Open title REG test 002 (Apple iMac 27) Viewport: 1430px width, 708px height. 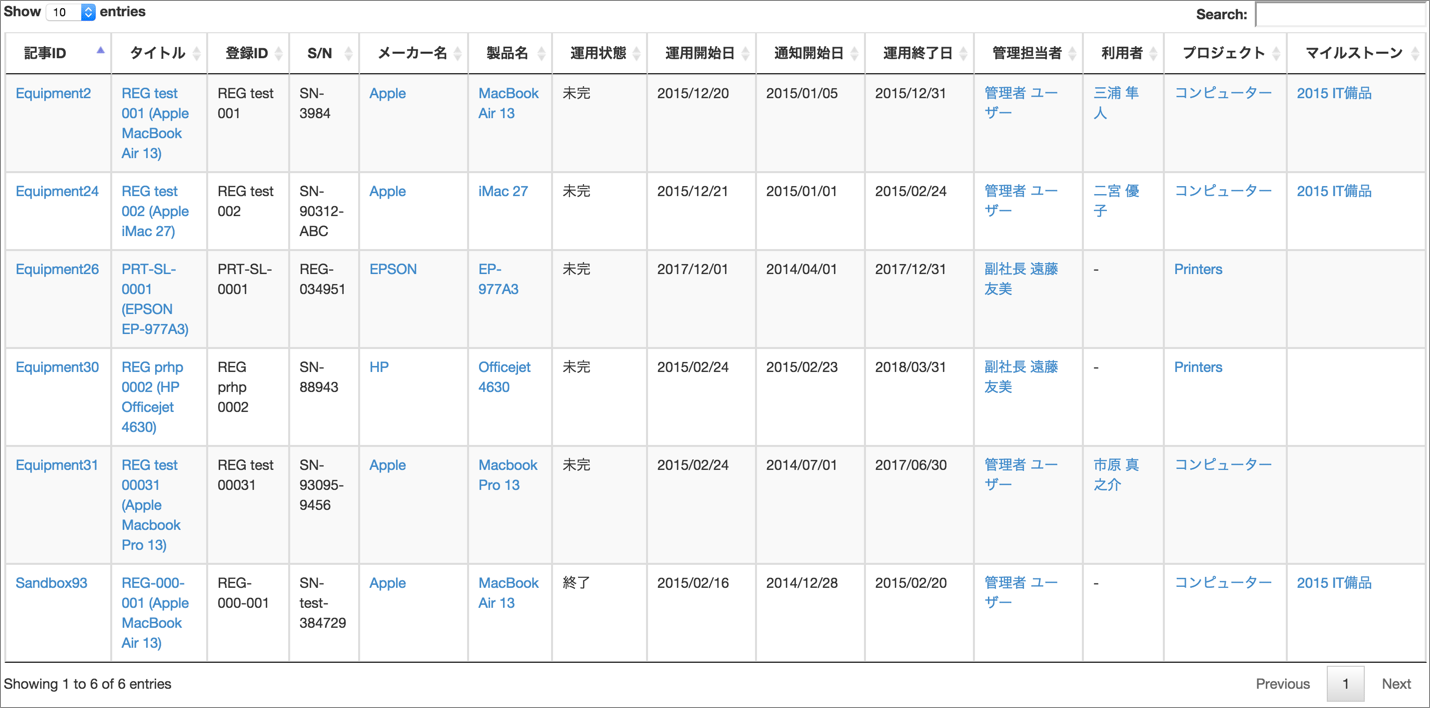(155, 211)
